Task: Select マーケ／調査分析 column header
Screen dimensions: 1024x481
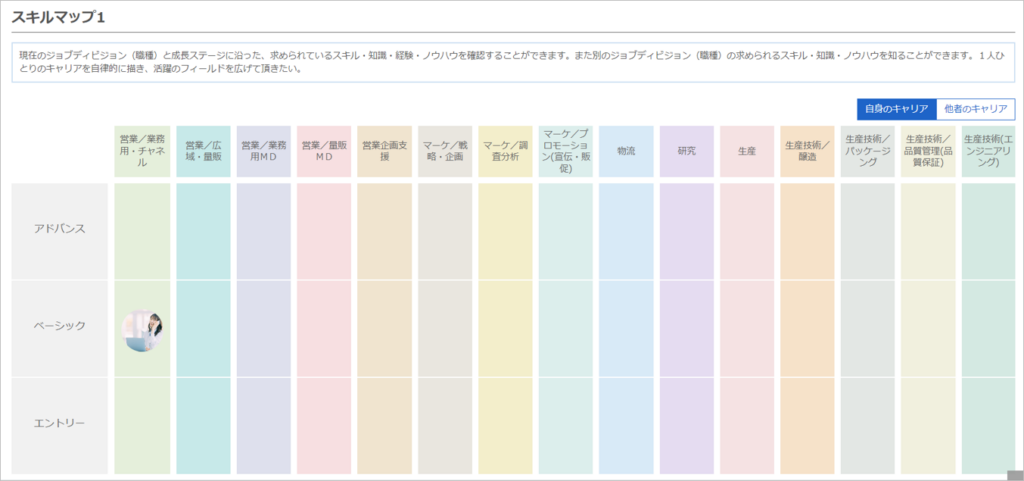Action: [x=505, y=151]
